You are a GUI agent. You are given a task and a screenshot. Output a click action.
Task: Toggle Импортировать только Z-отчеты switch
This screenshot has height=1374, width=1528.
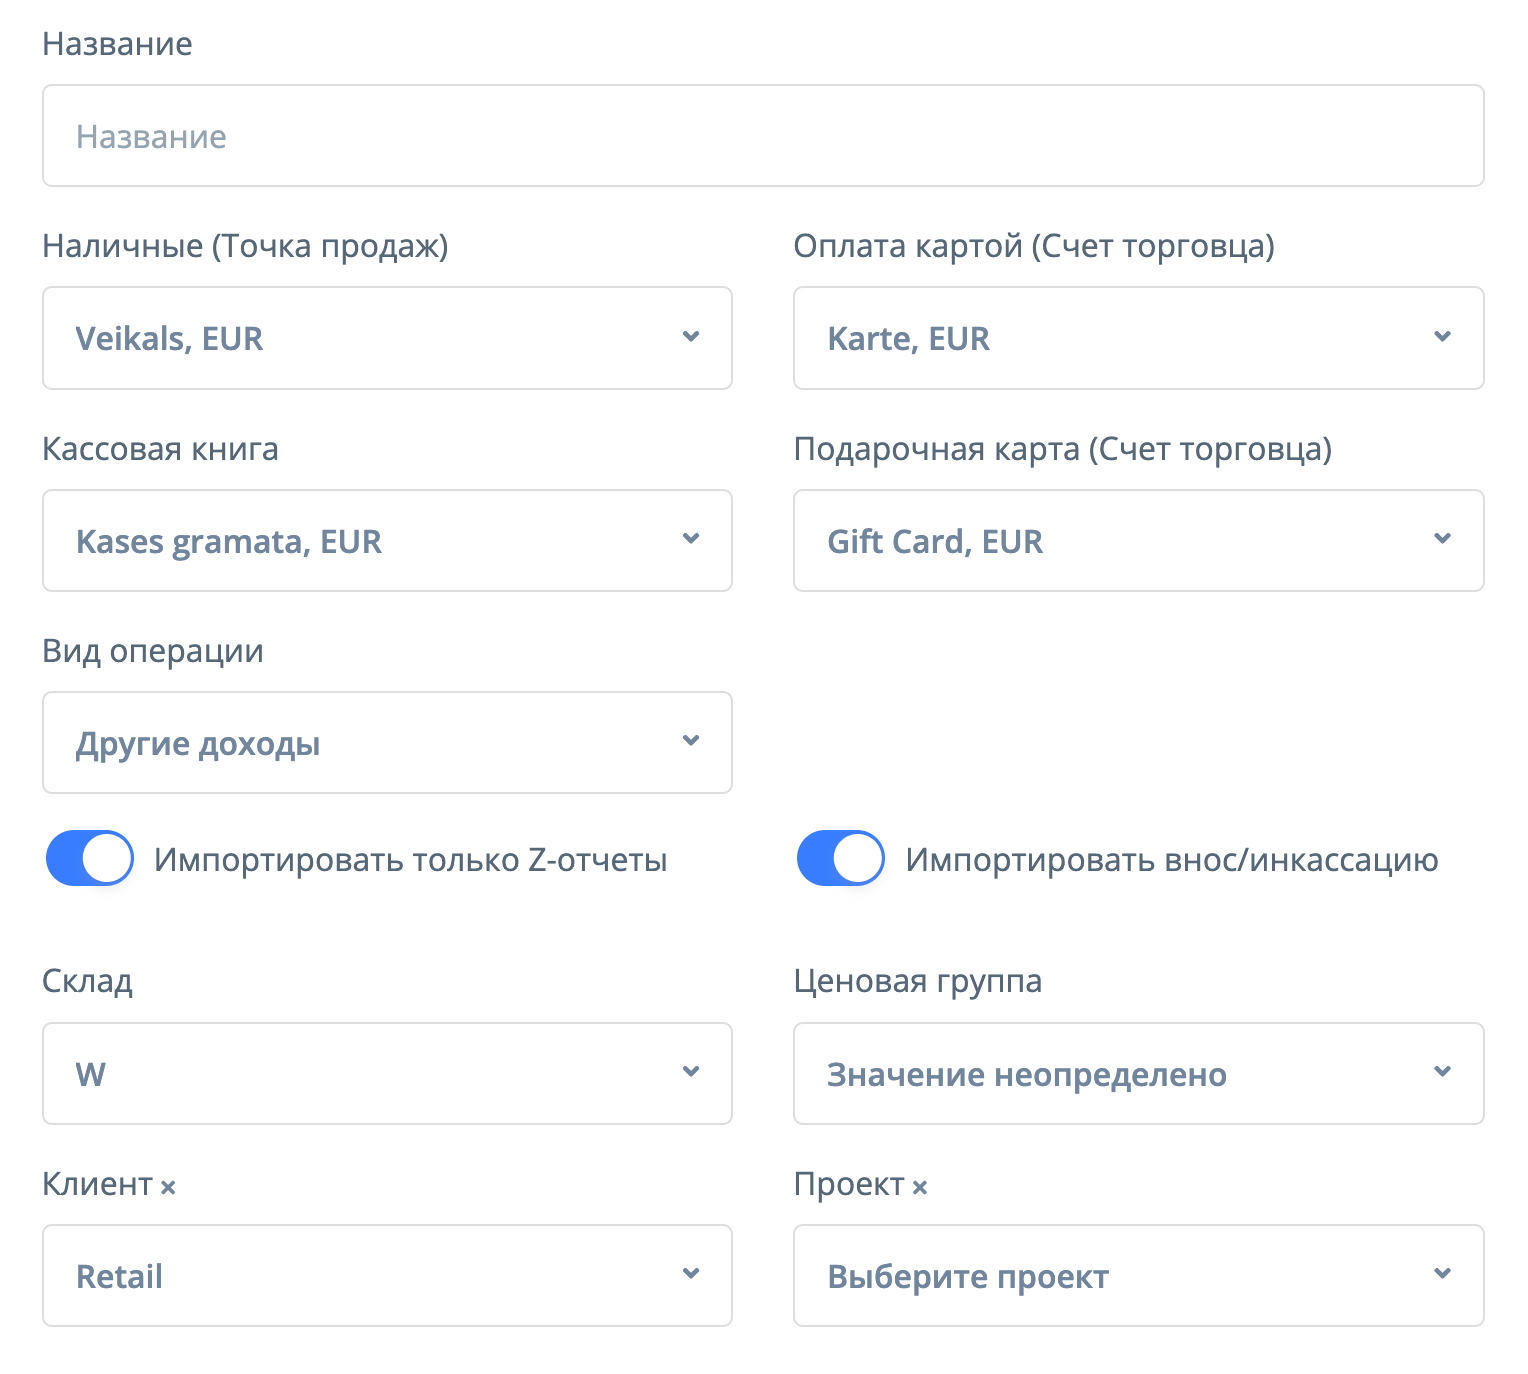90,858
